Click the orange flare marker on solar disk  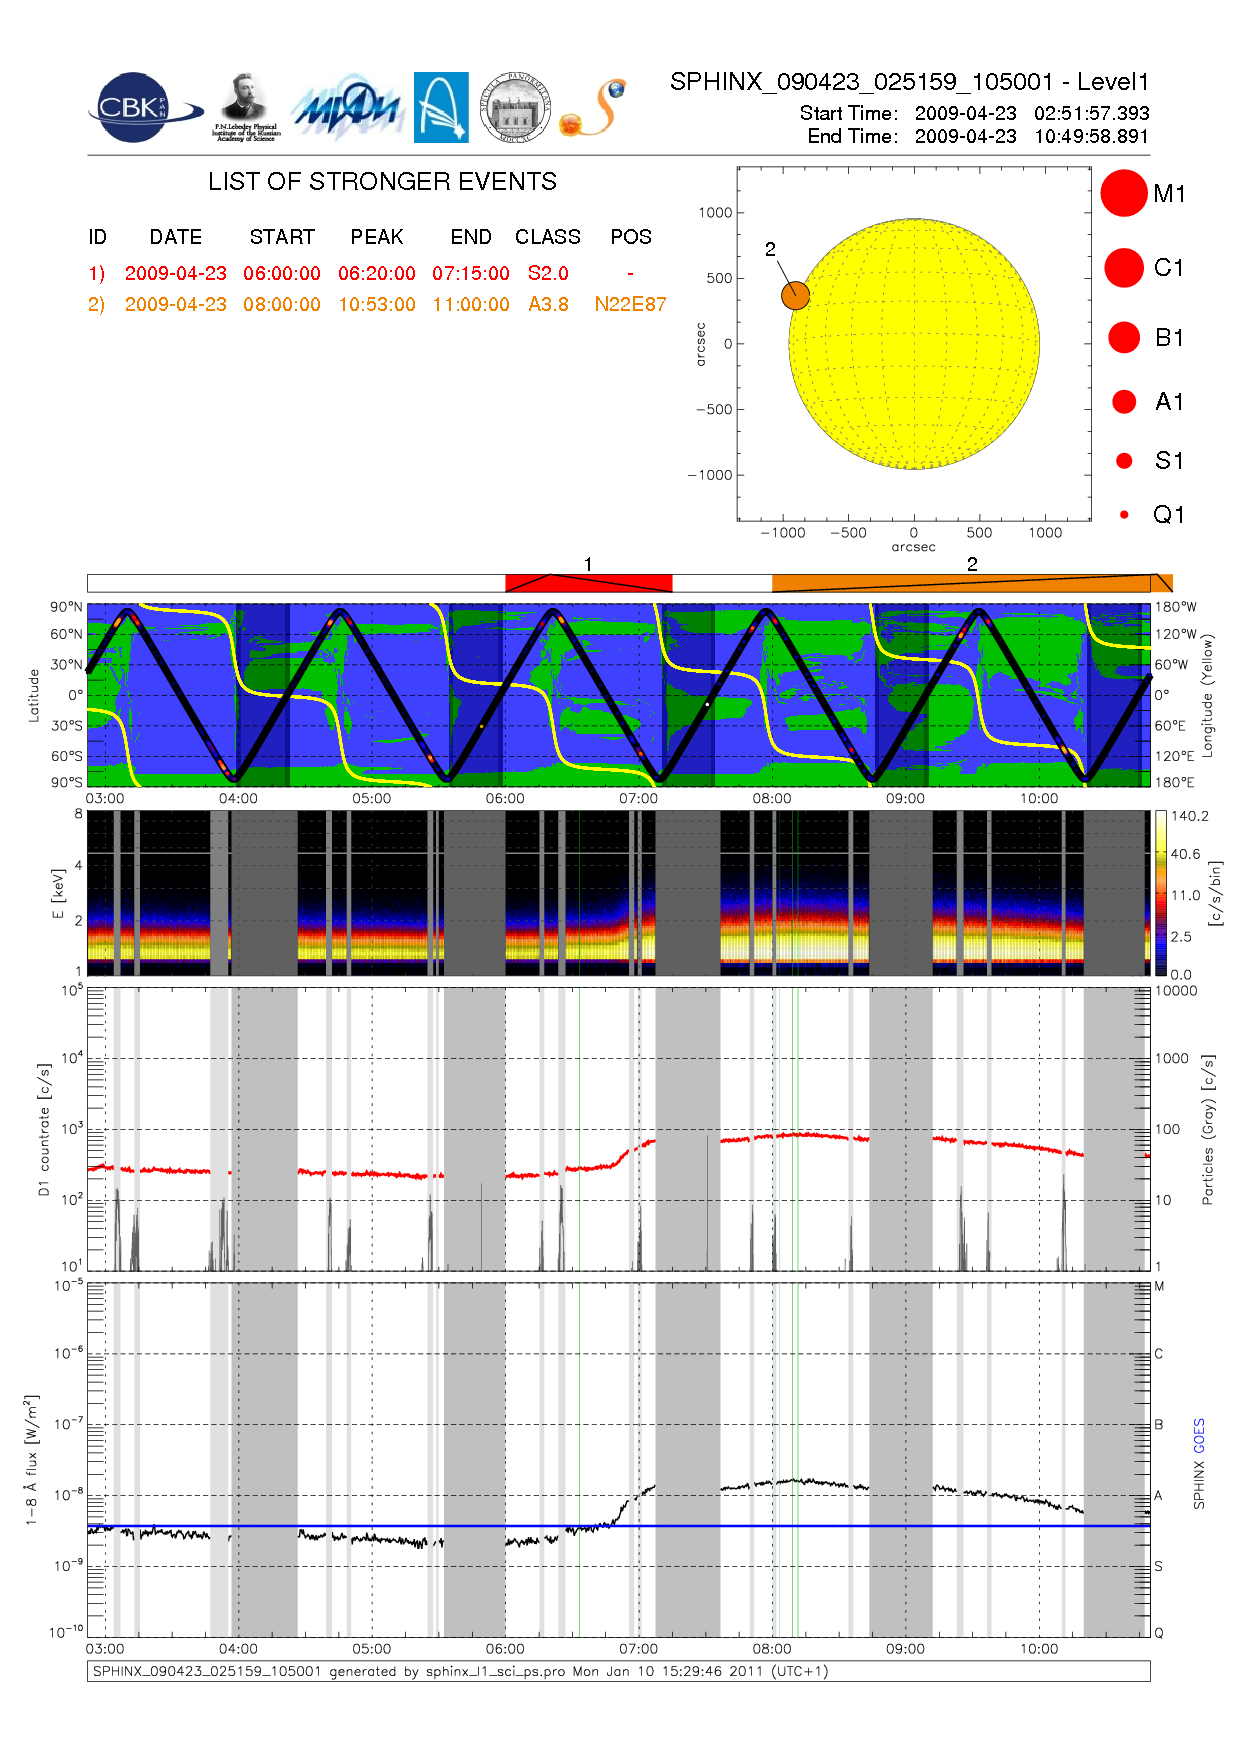795,295
